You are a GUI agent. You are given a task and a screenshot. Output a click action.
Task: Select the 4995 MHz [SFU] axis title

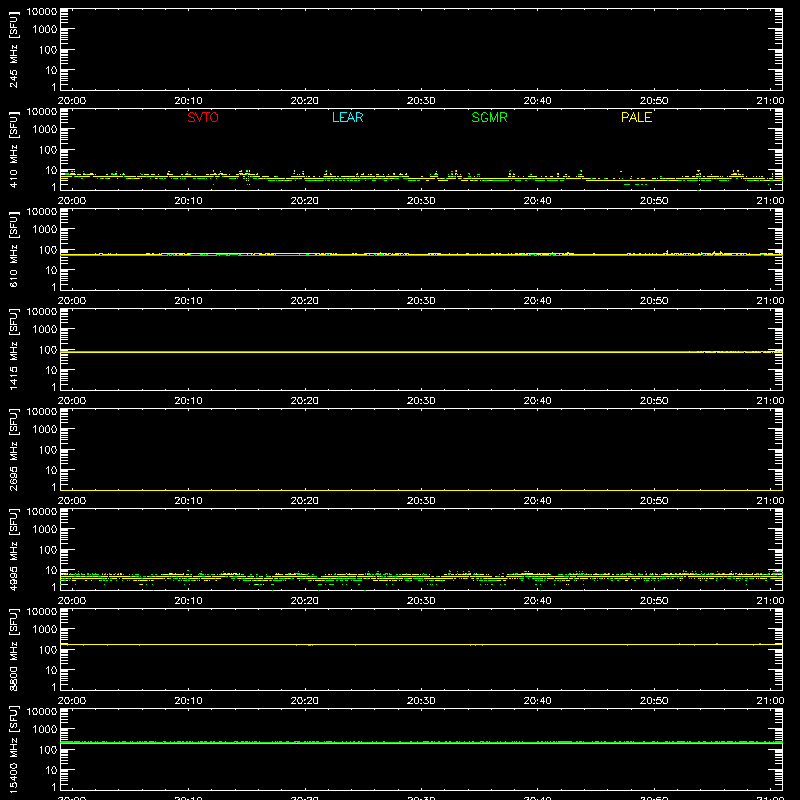[x=13, y=549]
